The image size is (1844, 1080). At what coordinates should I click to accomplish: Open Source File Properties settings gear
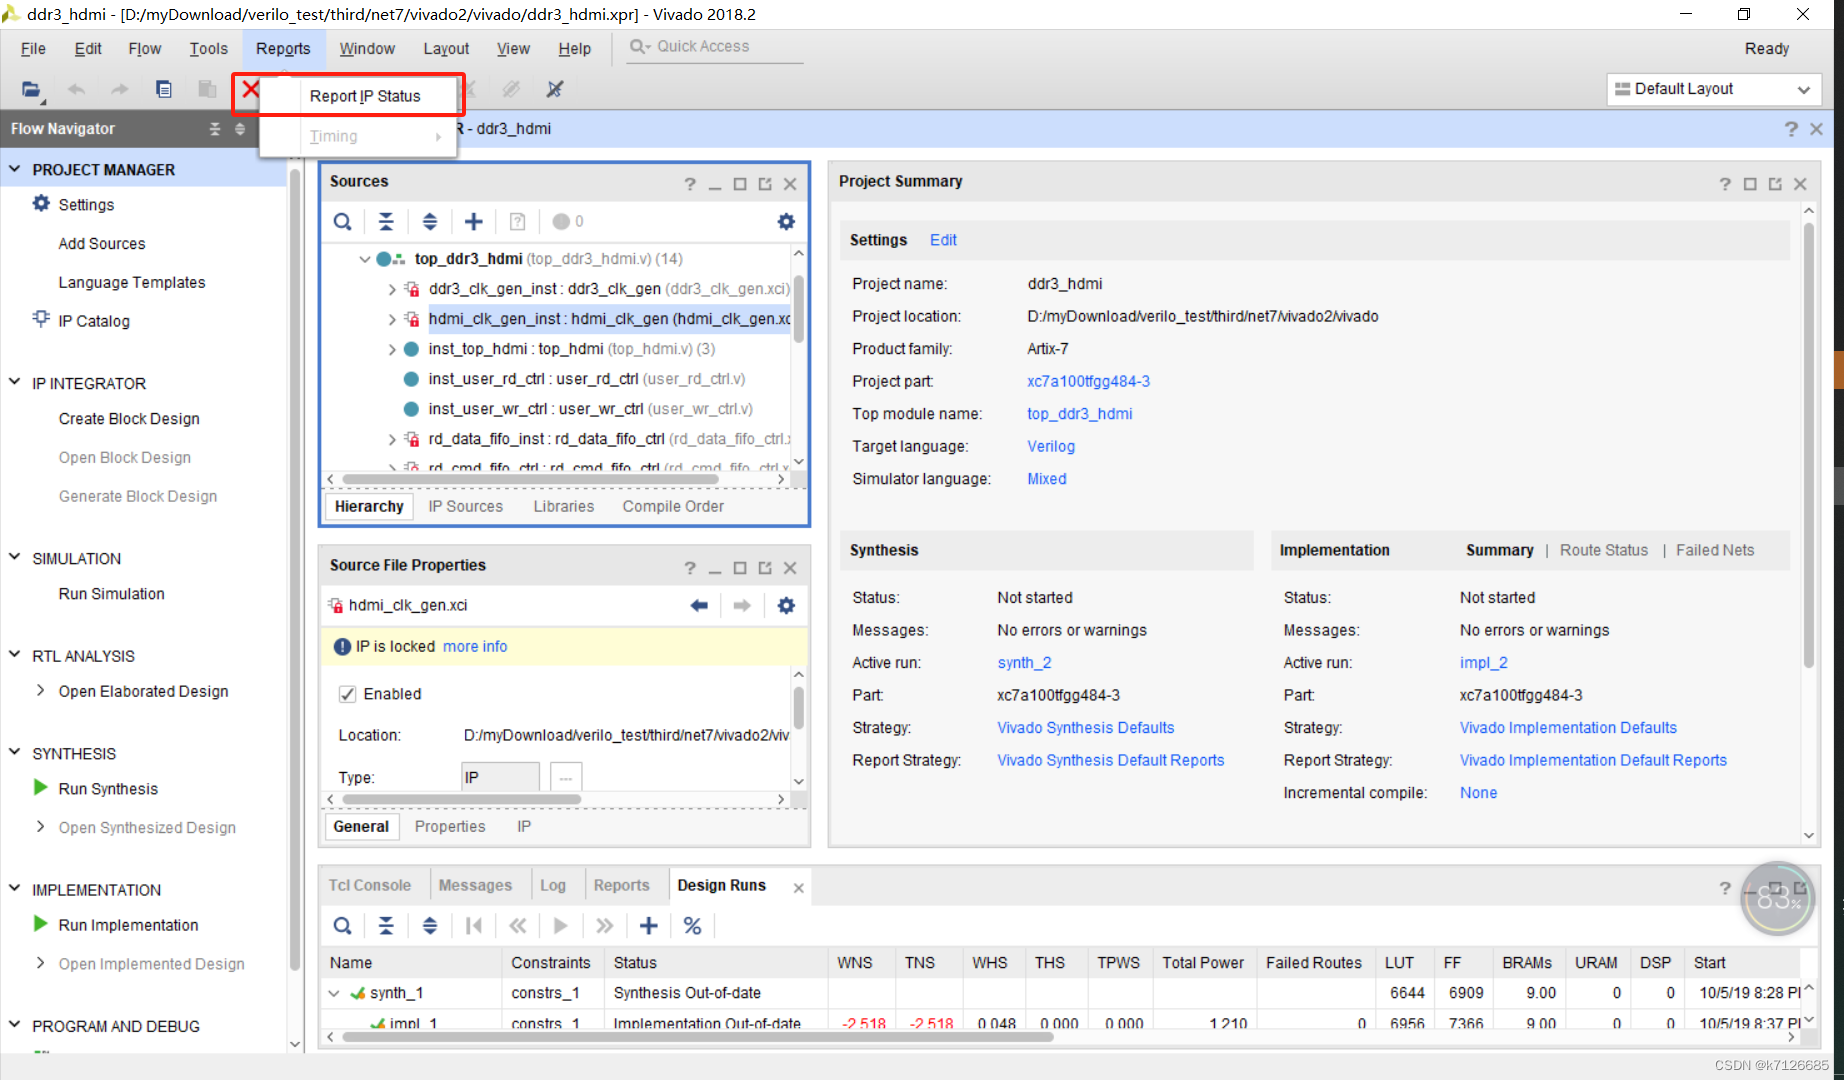tap(786, 605)
